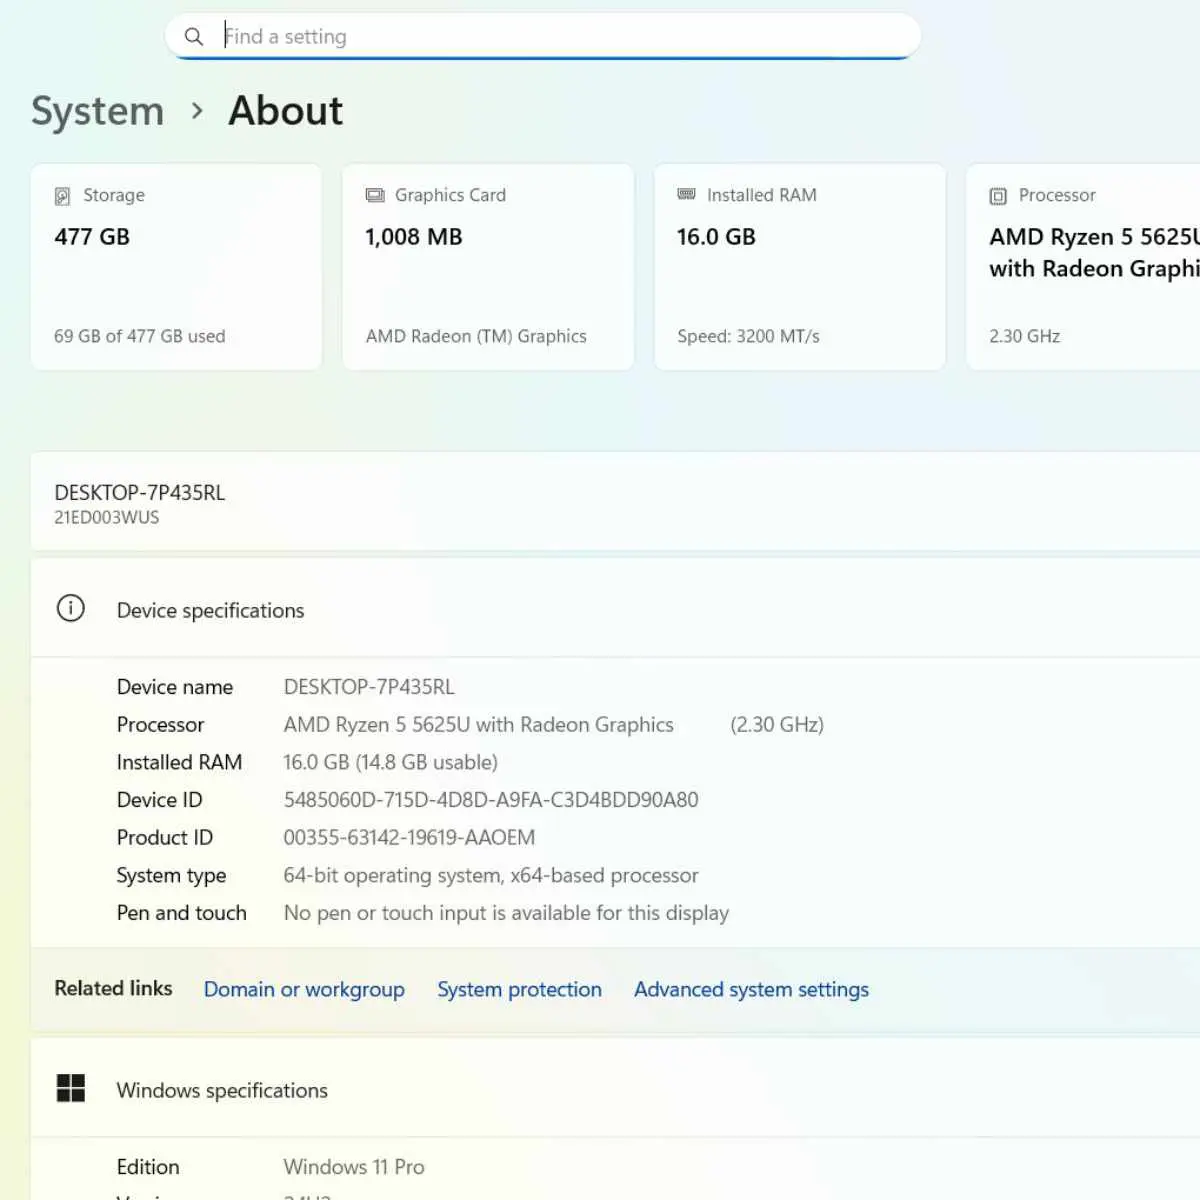
Task: Click the 'Edition' label
Action: pyautogui.click(x=148, y=1167)
